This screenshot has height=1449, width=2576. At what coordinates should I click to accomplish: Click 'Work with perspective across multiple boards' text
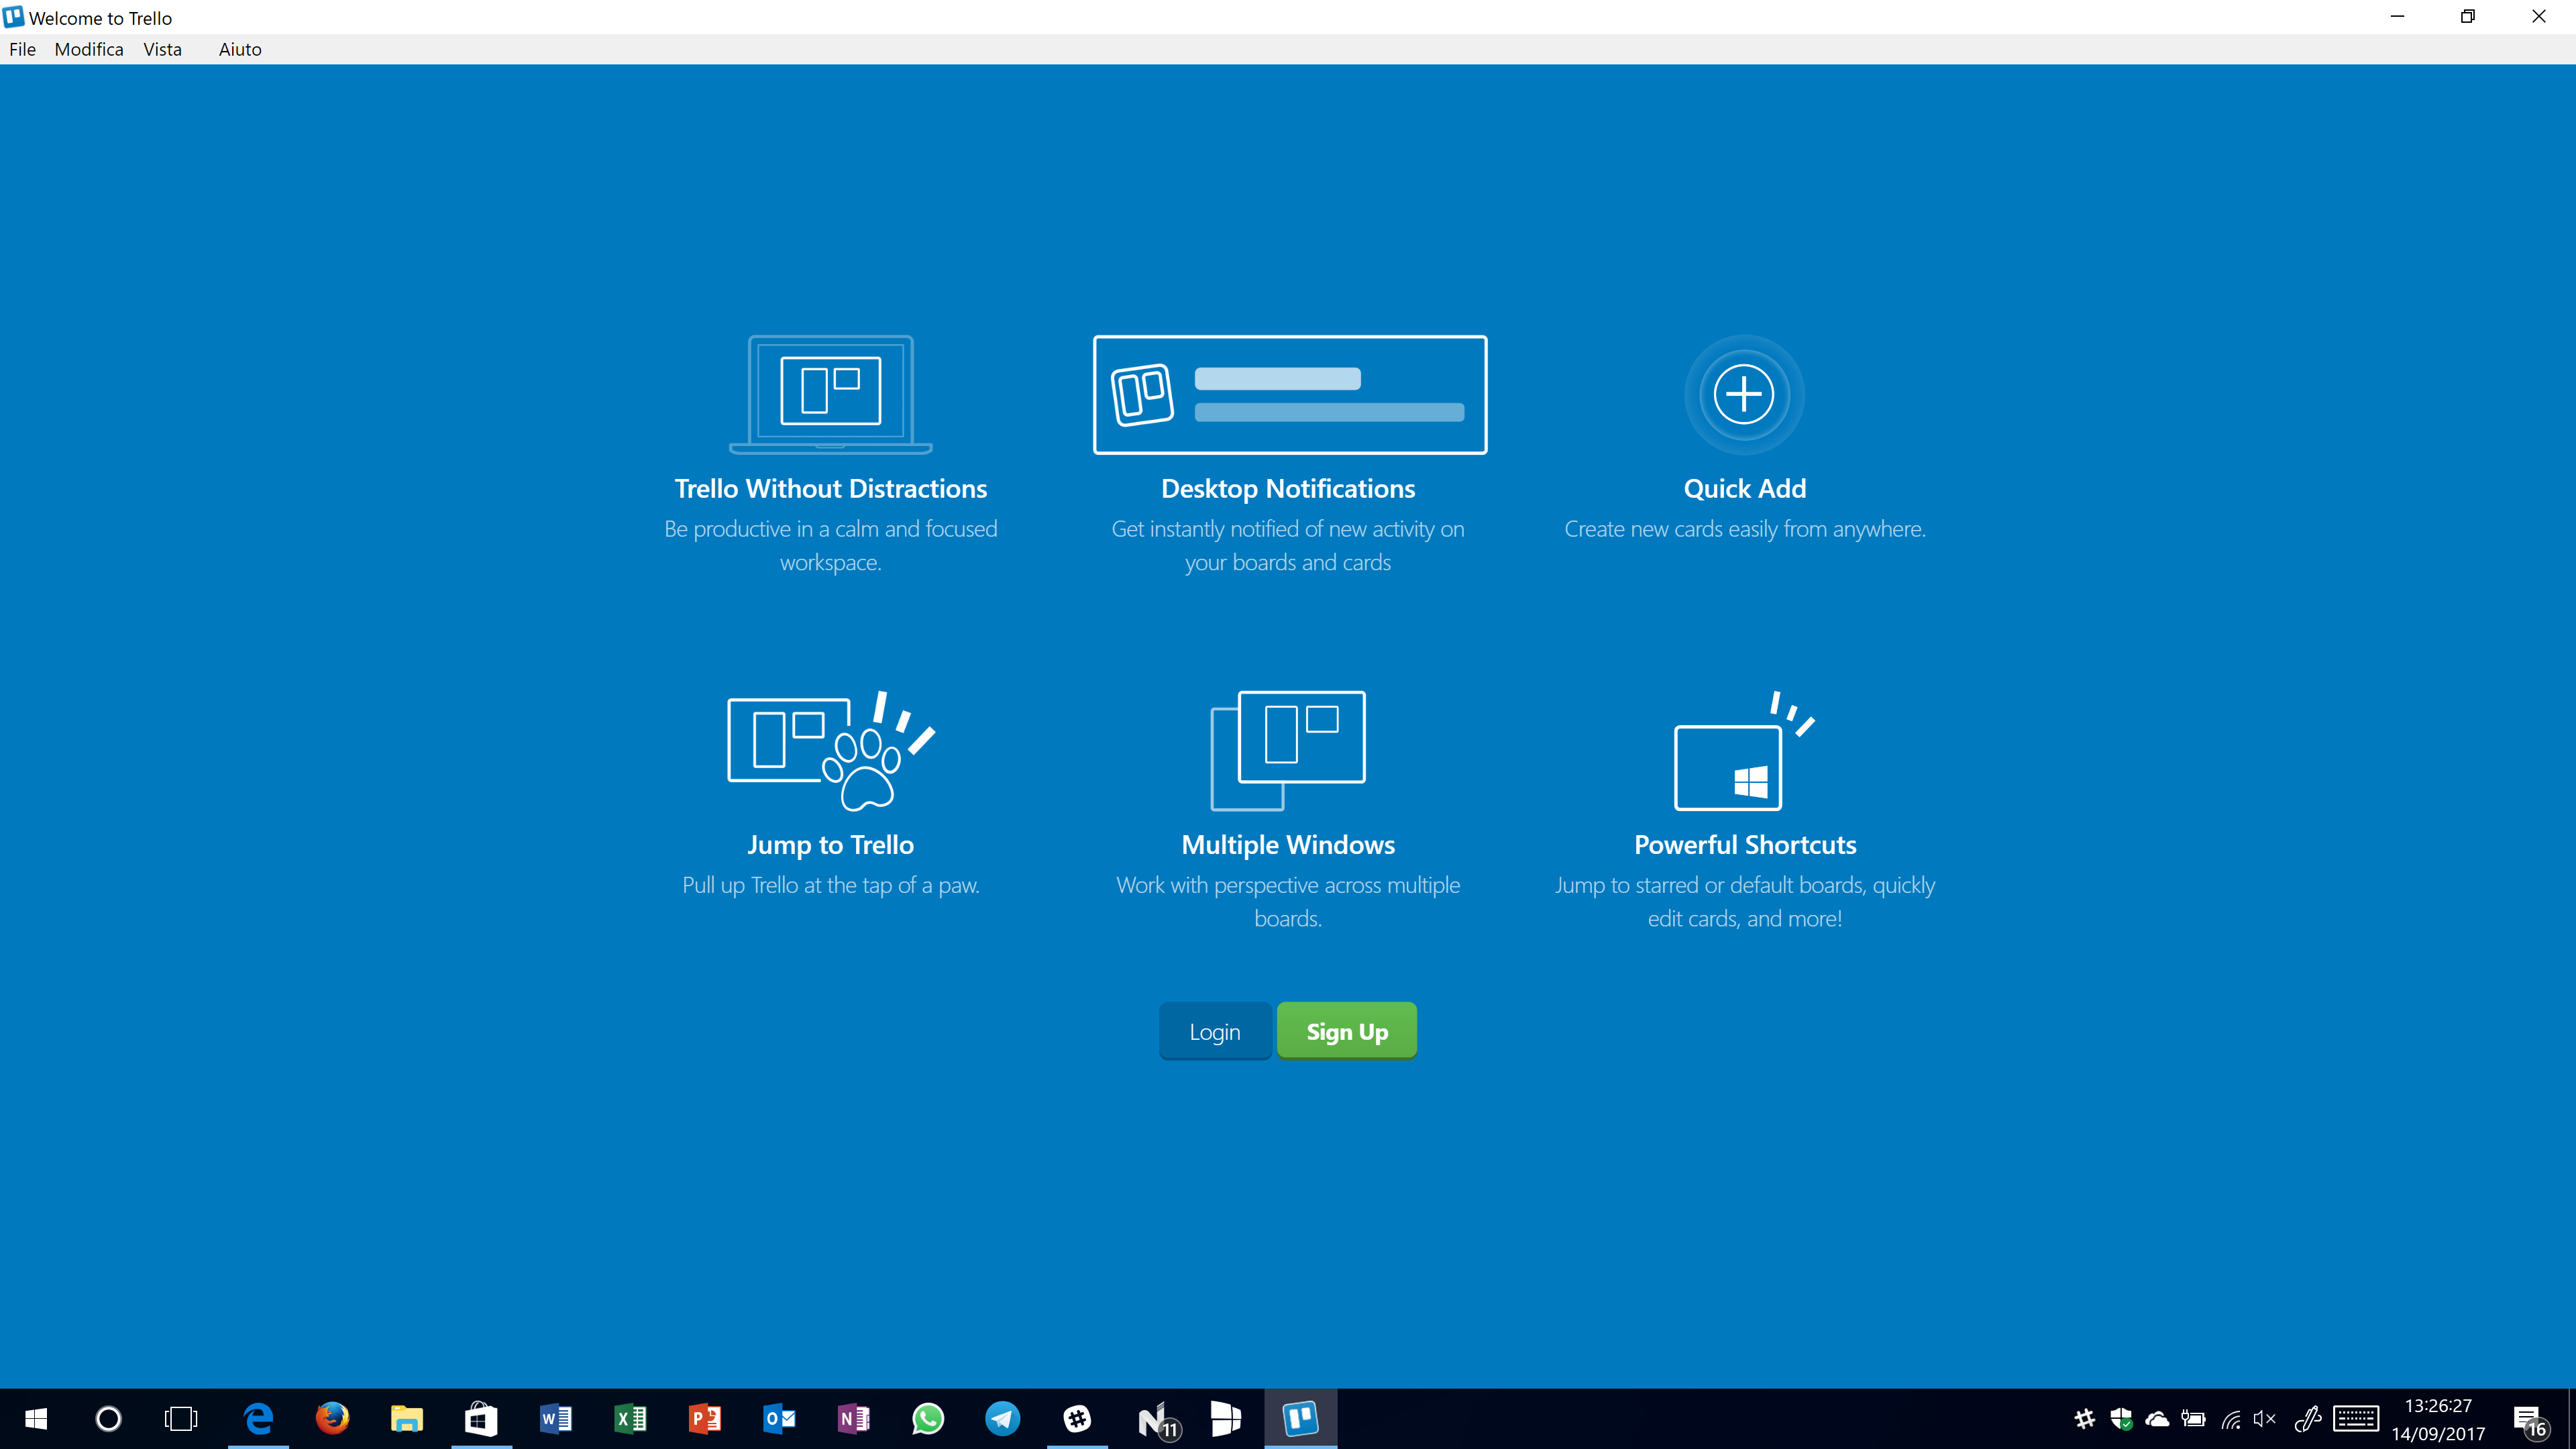pos(1288,901)
